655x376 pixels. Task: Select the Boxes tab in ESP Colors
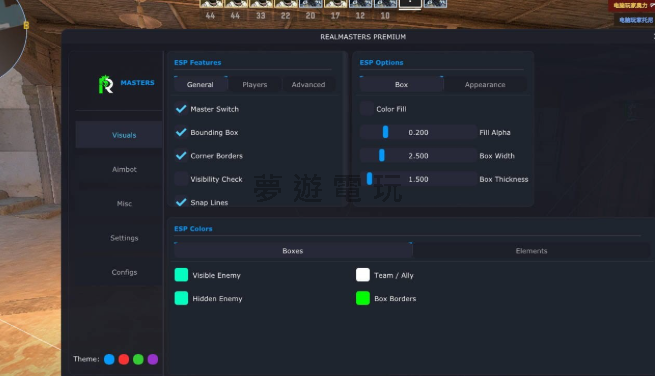tap(293, 251)
